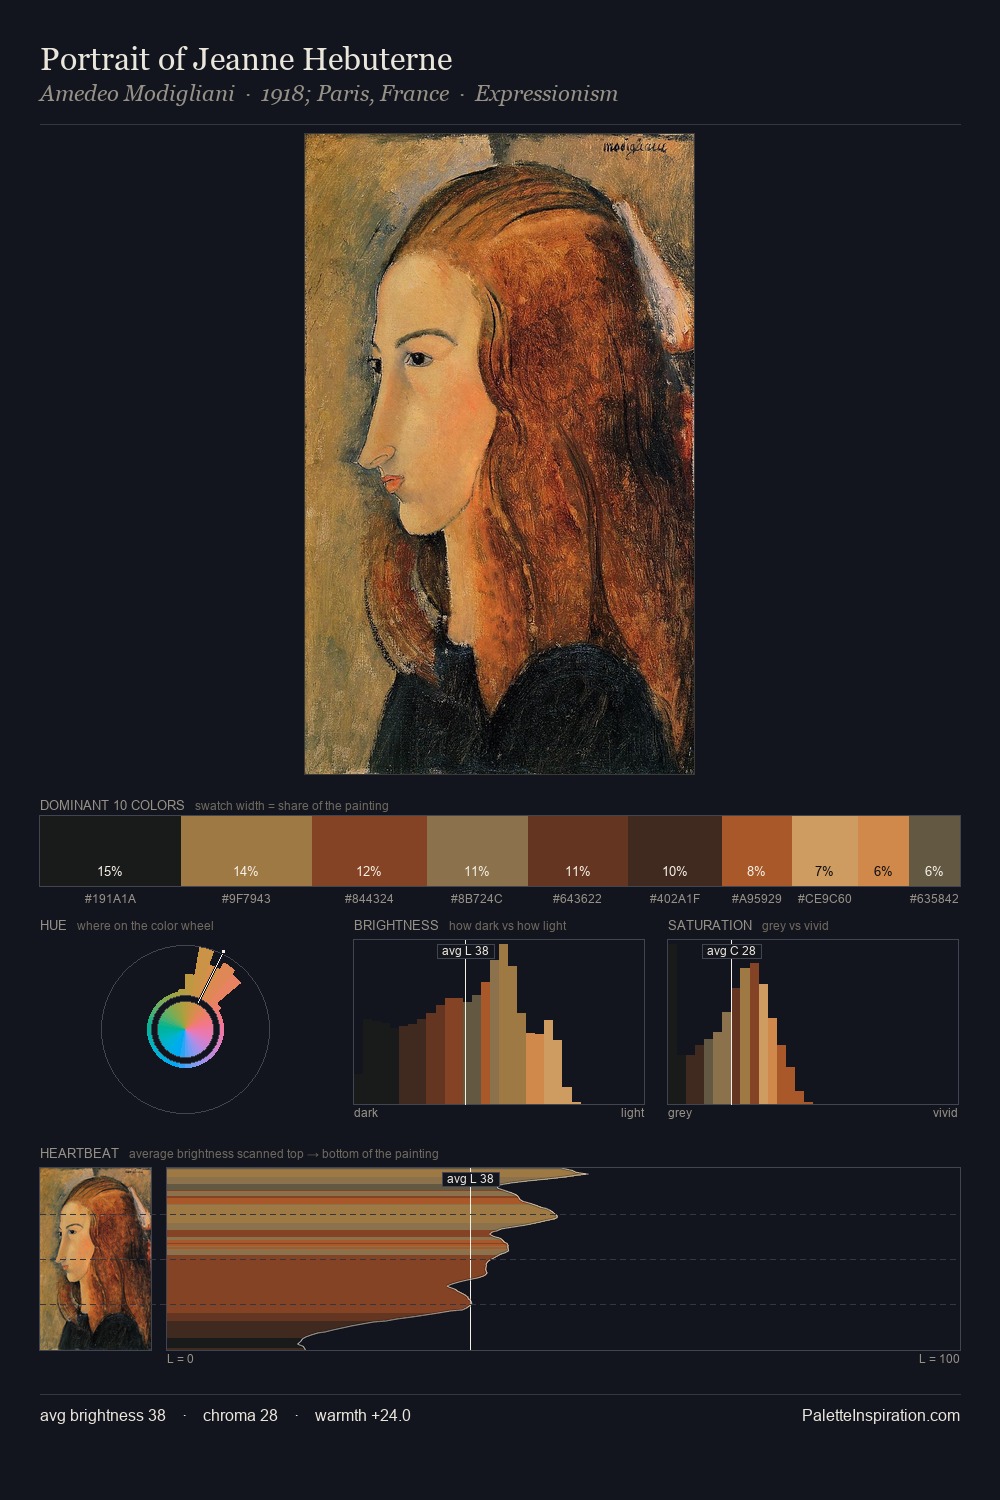
Task: Click 'swatch width = share of the painting'
Action: coord(292,806)
